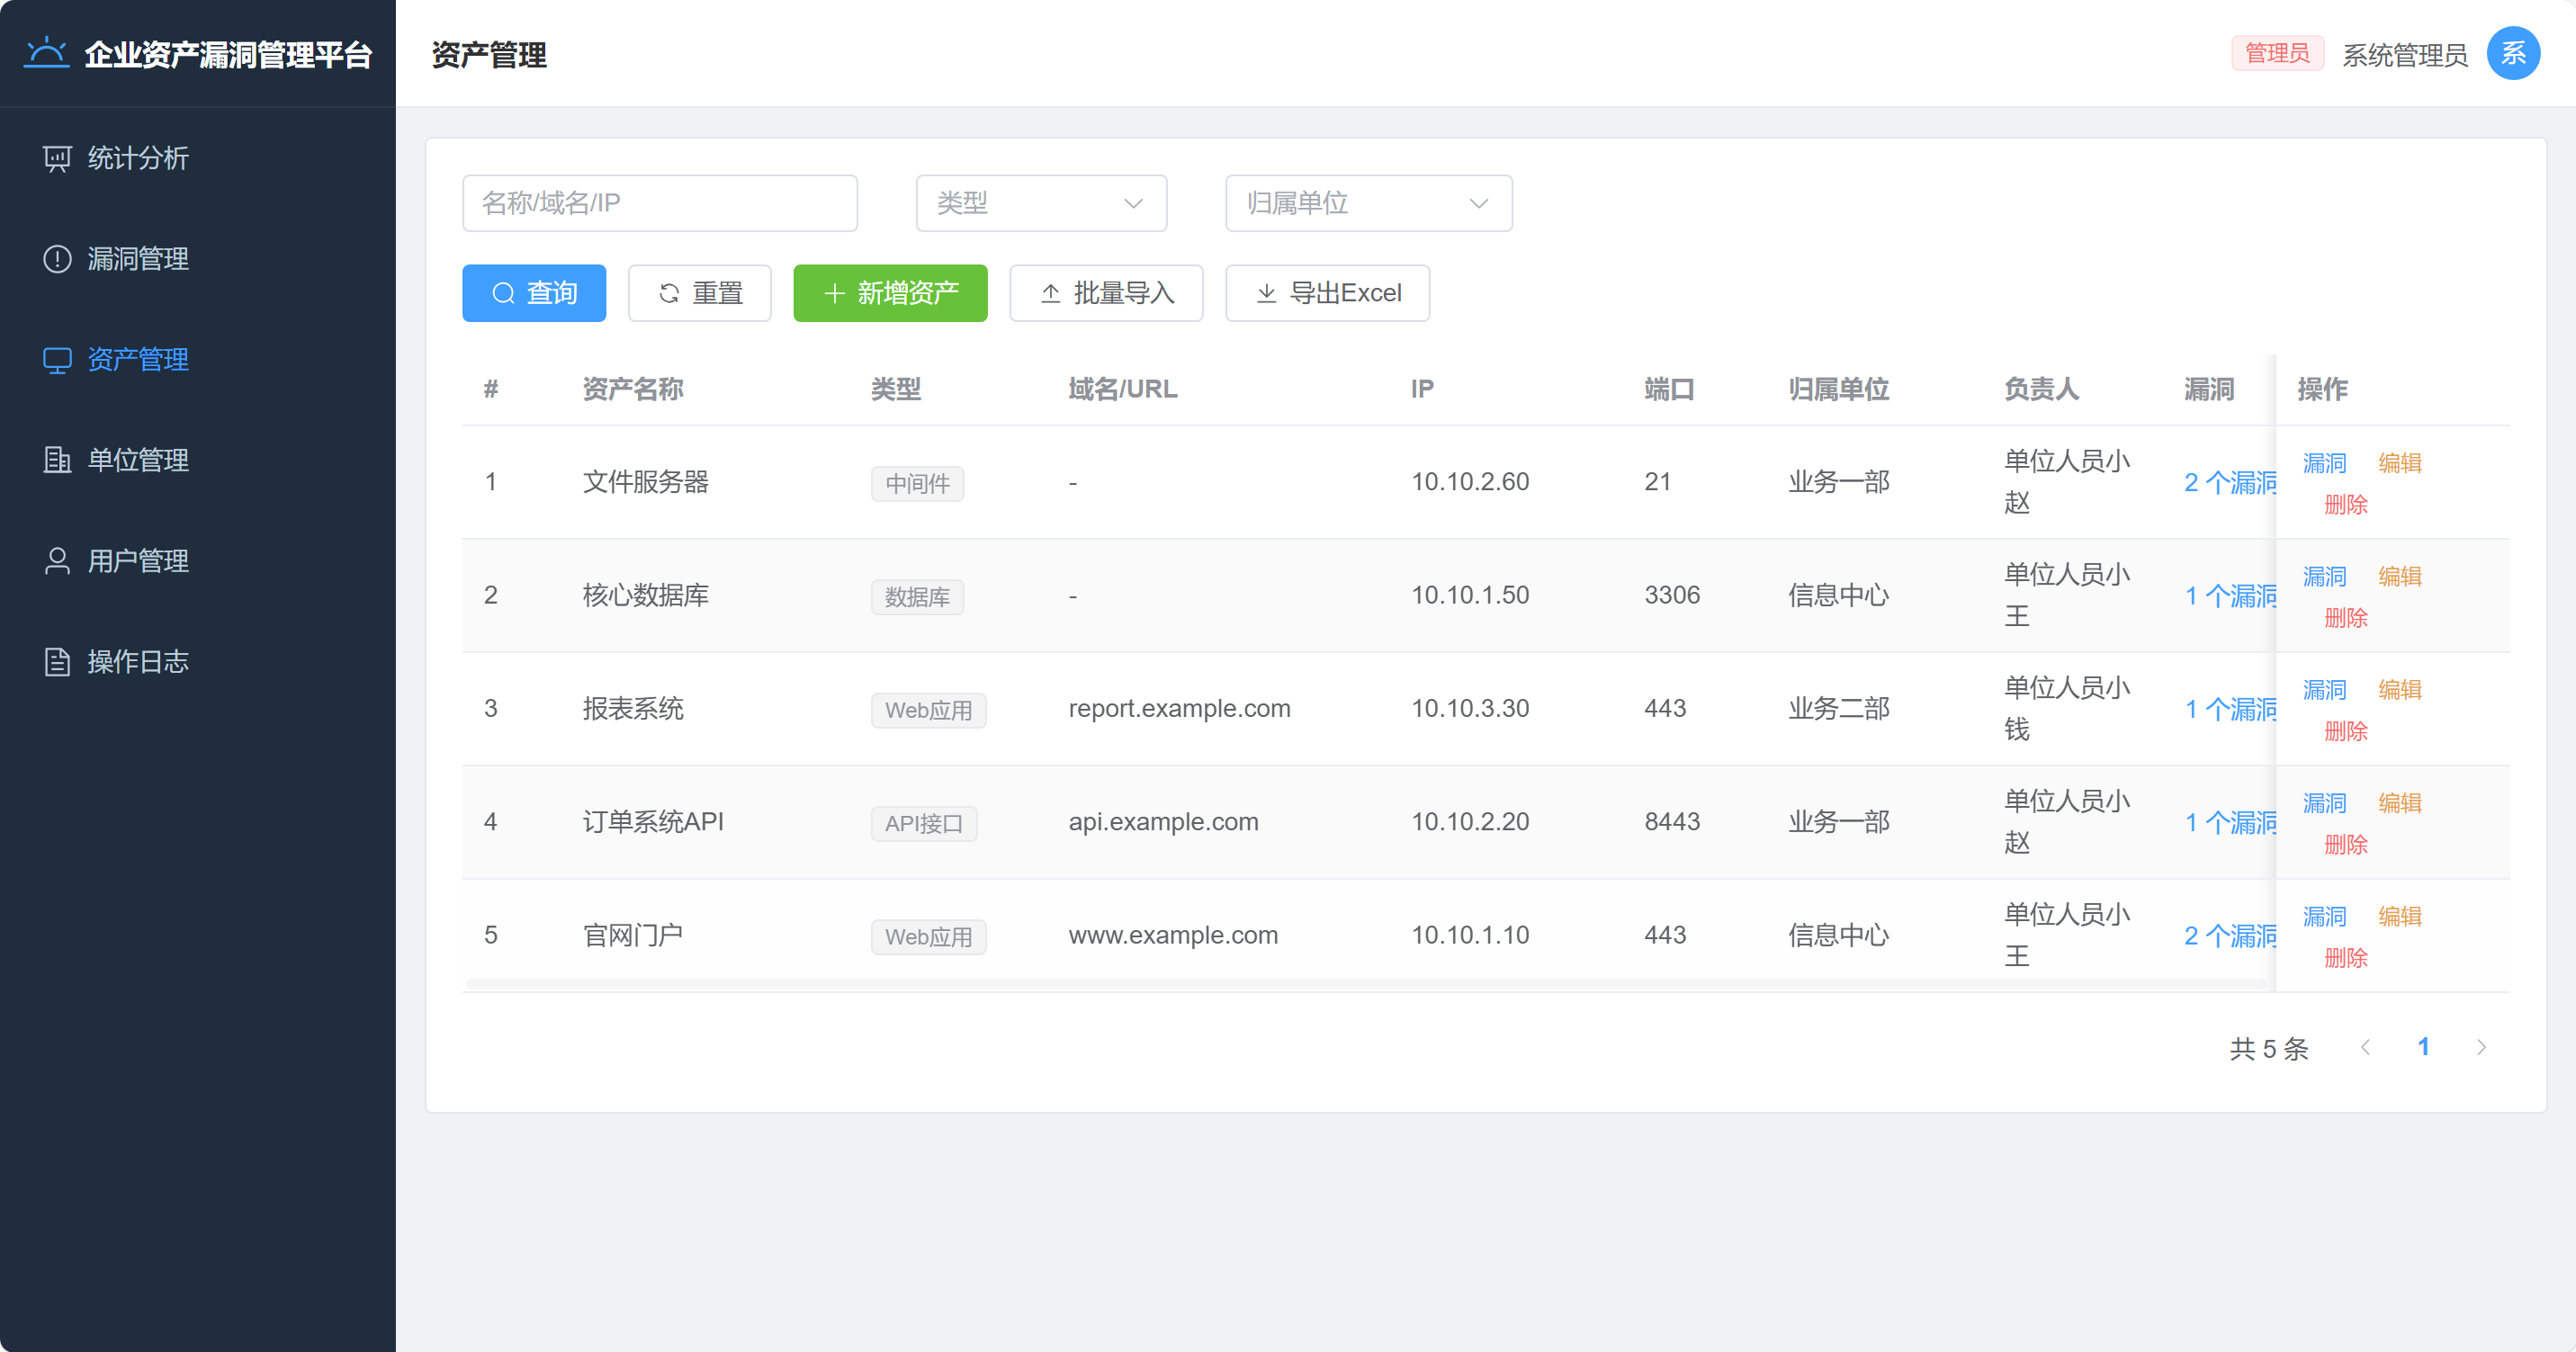
Task: Click 漏洞 action for 订单系统API row
Action: [2325, 803]
